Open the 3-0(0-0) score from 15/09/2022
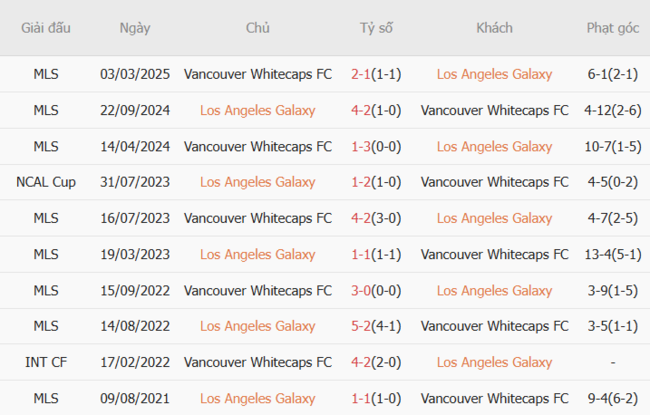This screenshot has width=650, height=415. (x=376, y=290)
